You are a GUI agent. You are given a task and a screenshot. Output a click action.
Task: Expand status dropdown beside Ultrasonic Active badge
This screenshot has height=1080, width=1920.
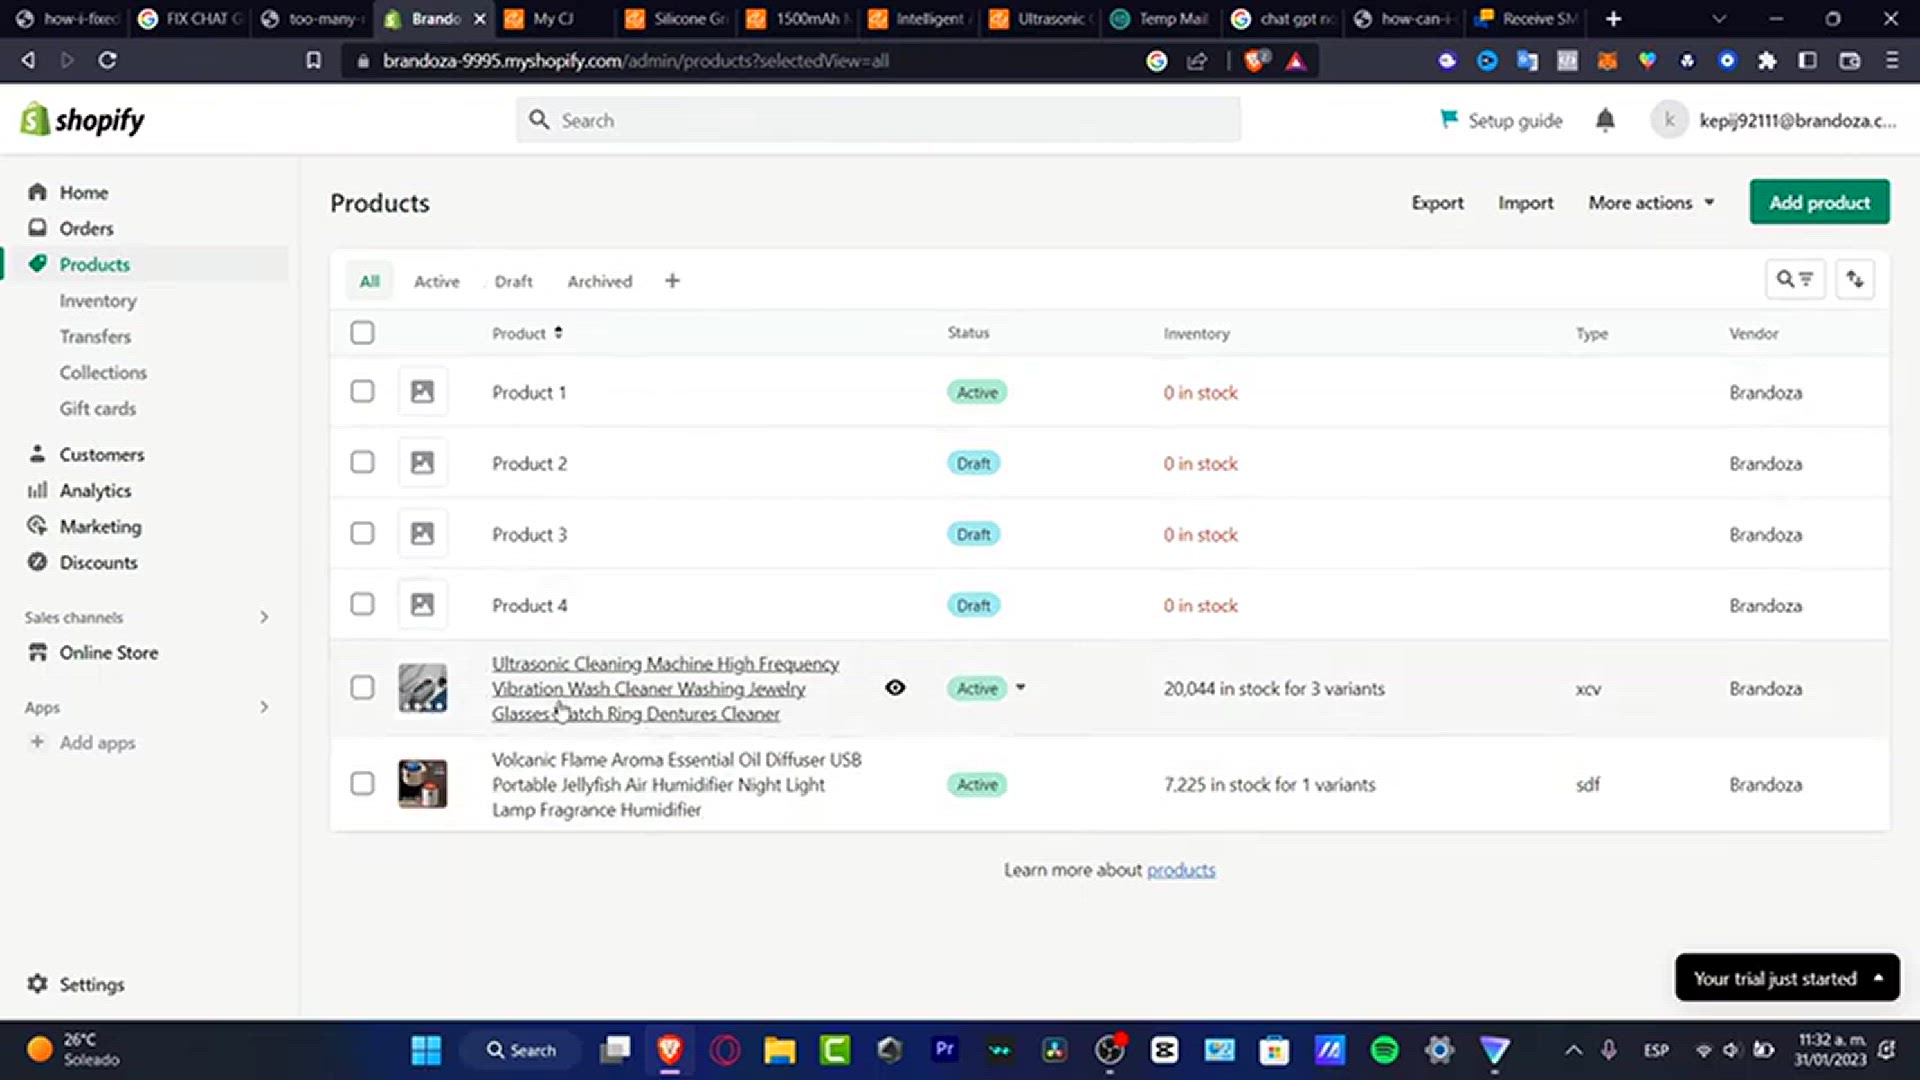[1021, 688]
